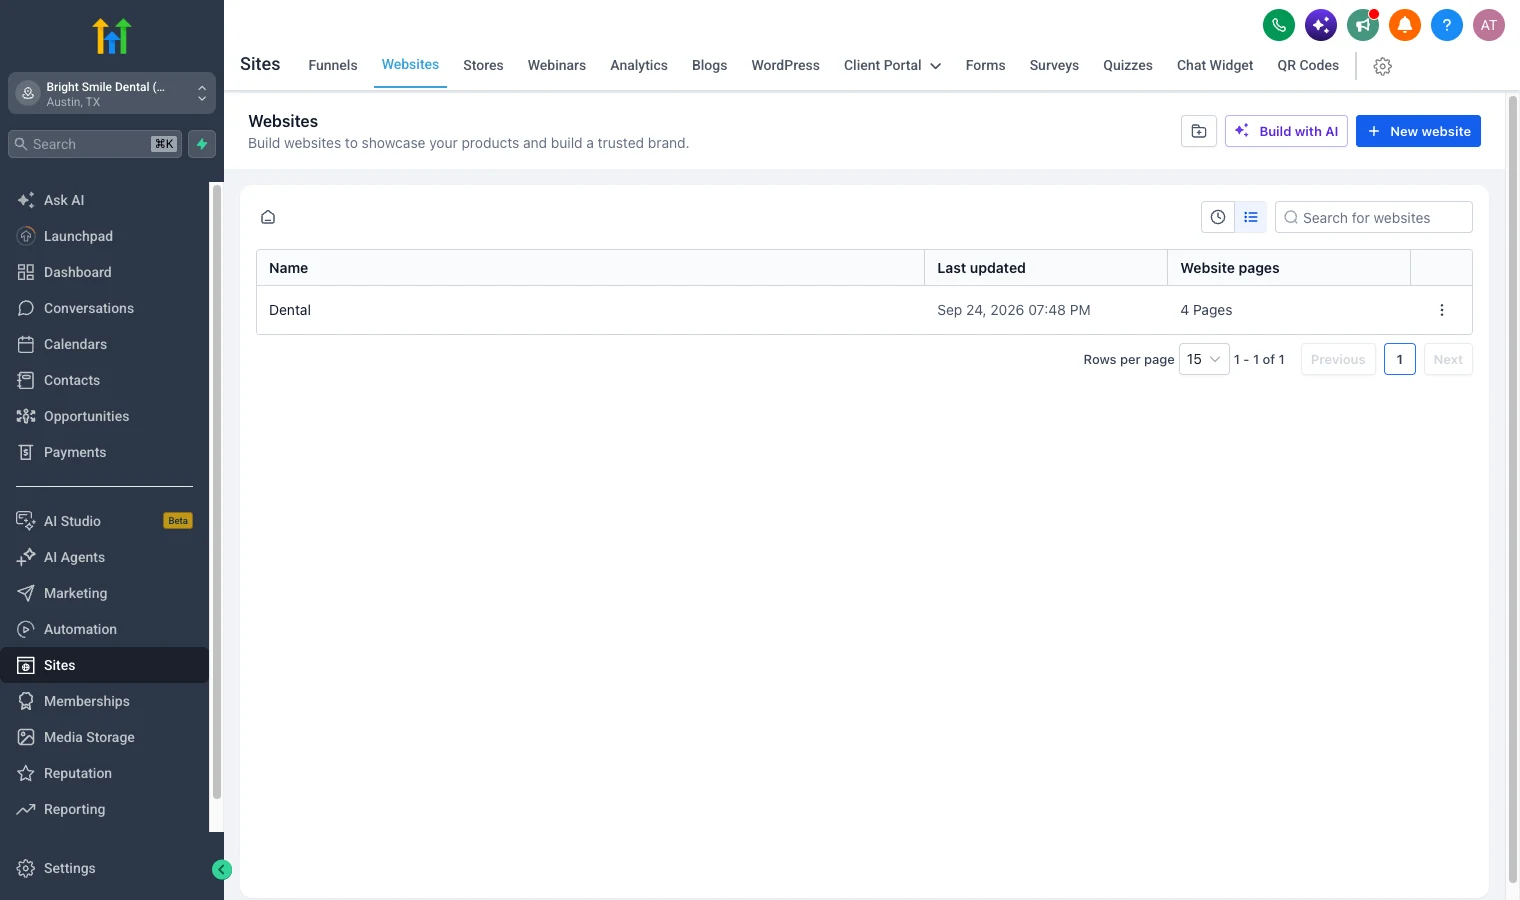Click the sidebar Search box

point(95,144)
